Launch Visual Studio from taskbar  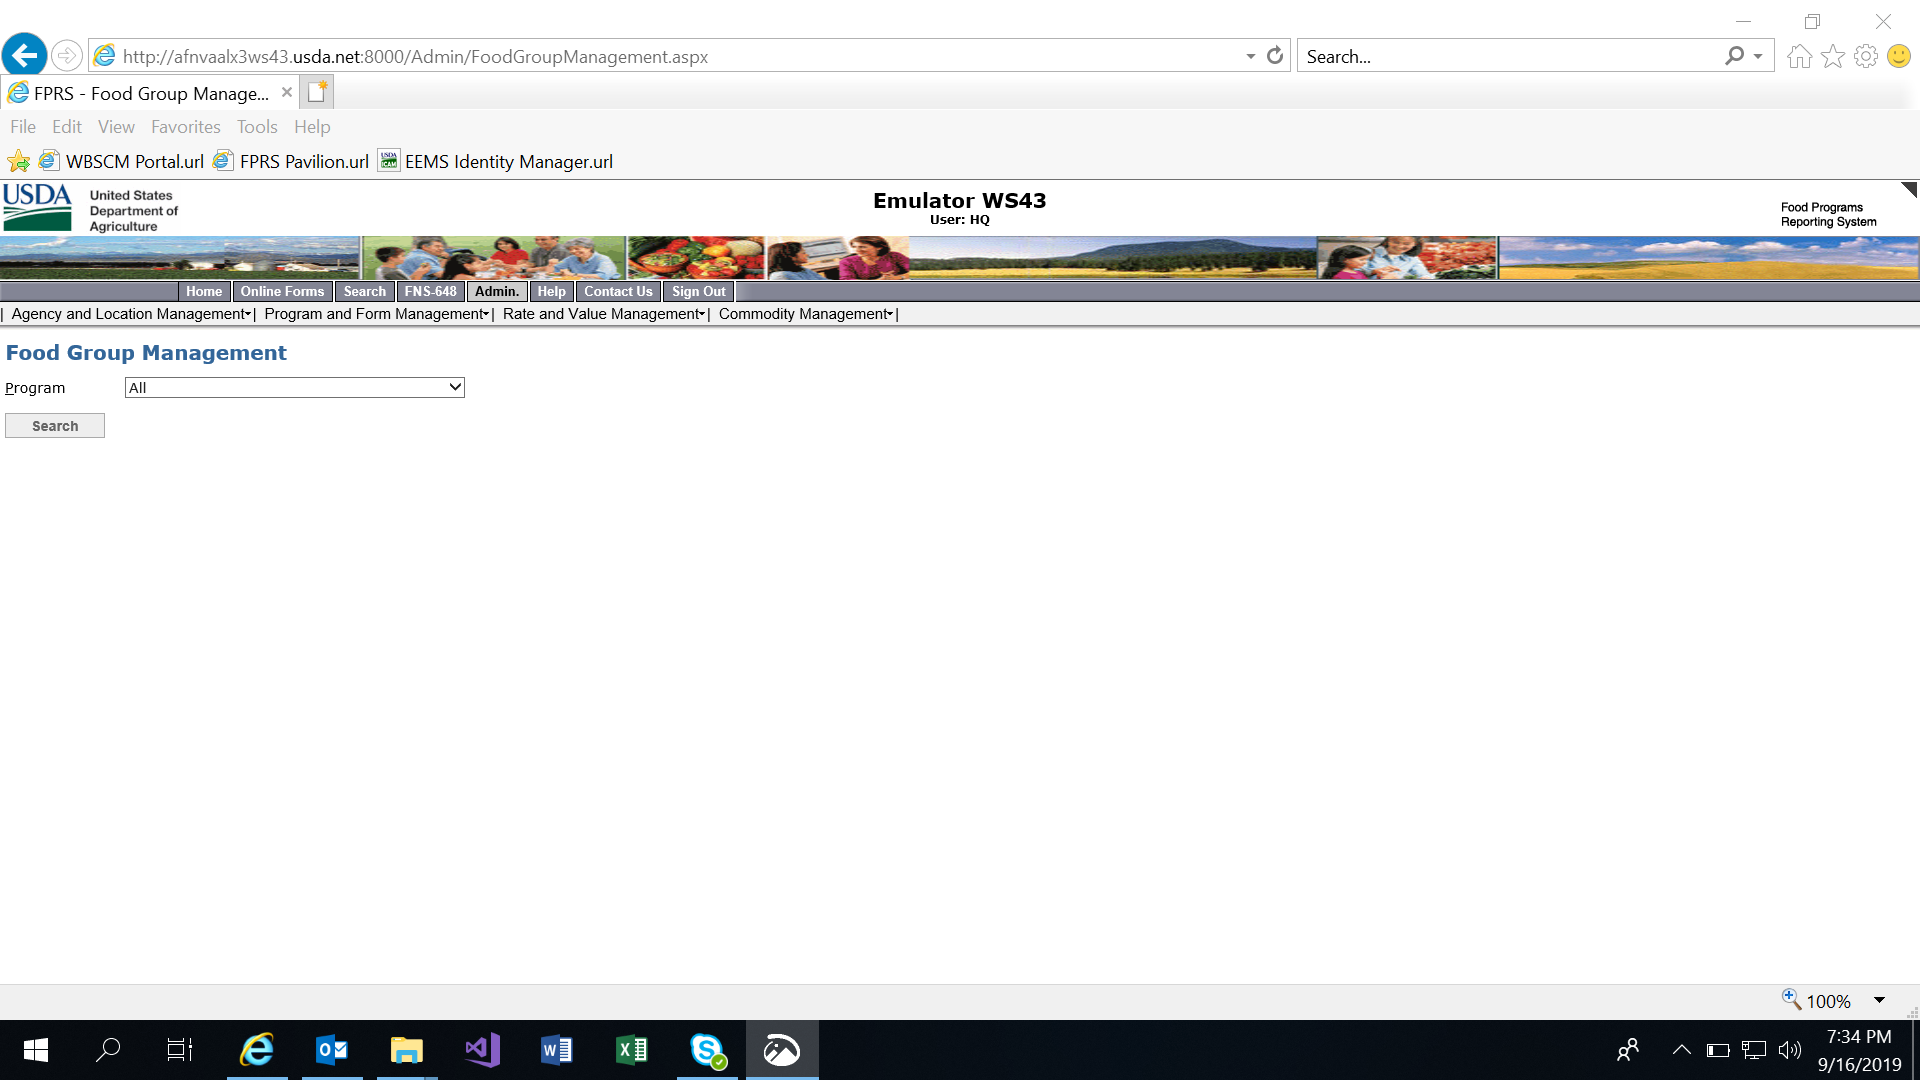pyautogui.click(x=482, y=1050)
